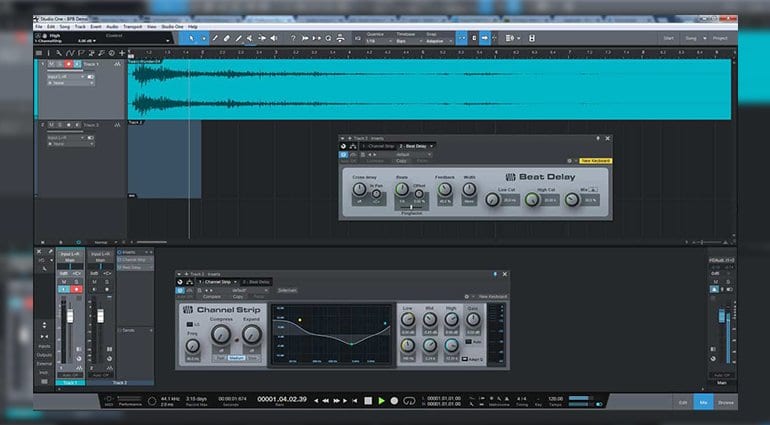
Task: Click the Record button in transport
Action: tap(394, 401)
